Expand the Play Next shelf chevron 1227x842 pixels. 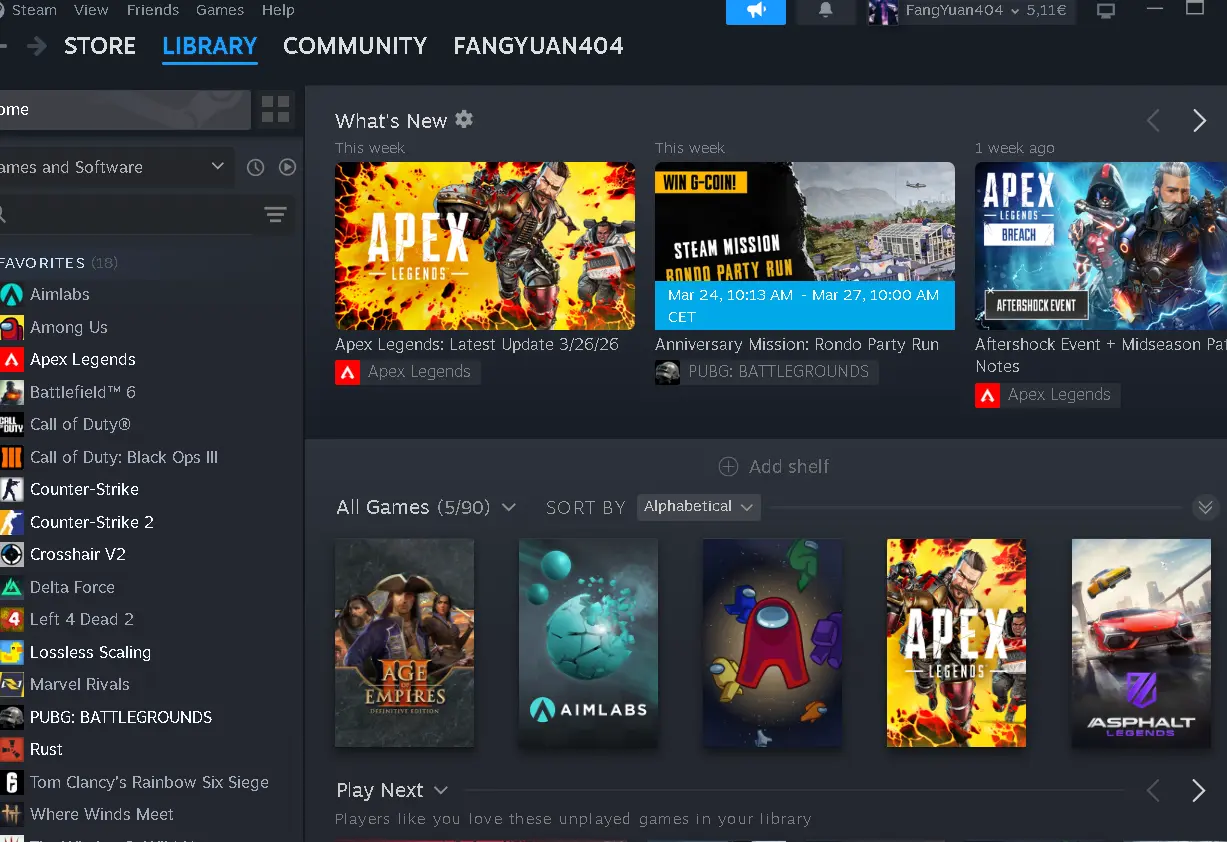[441, 790]
